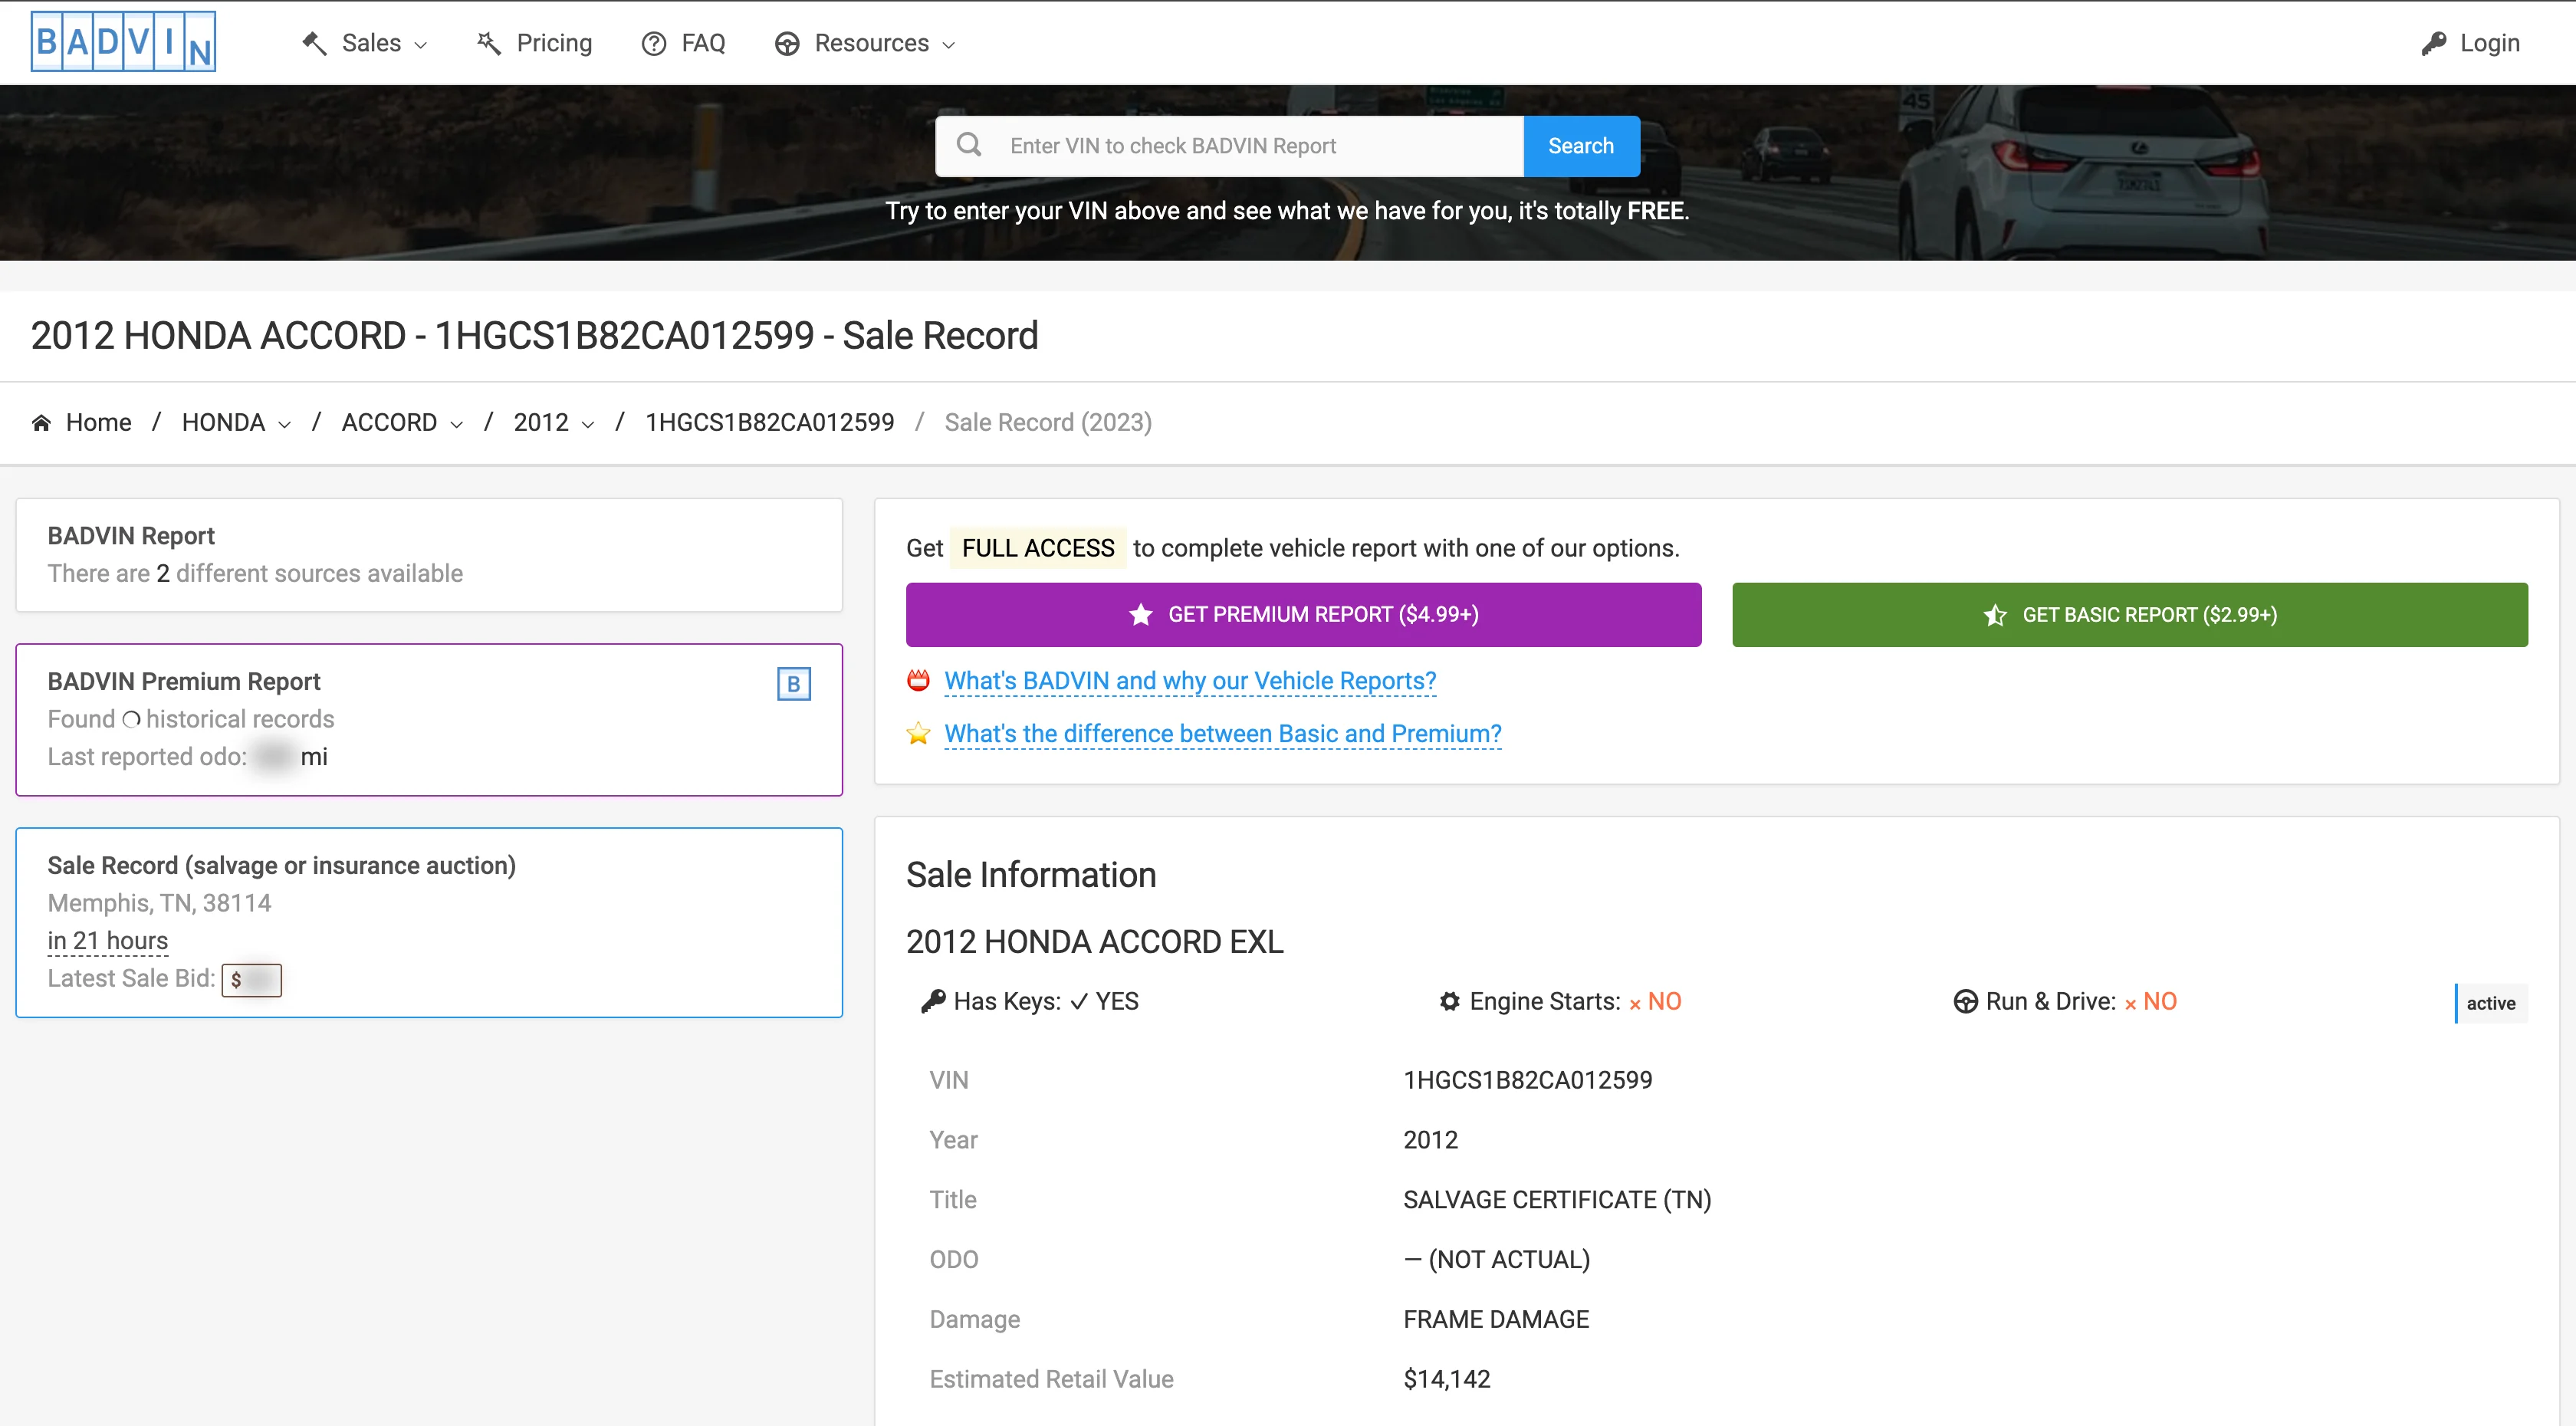
Task: Click the blue B badge icon
Action: [793, 684]
